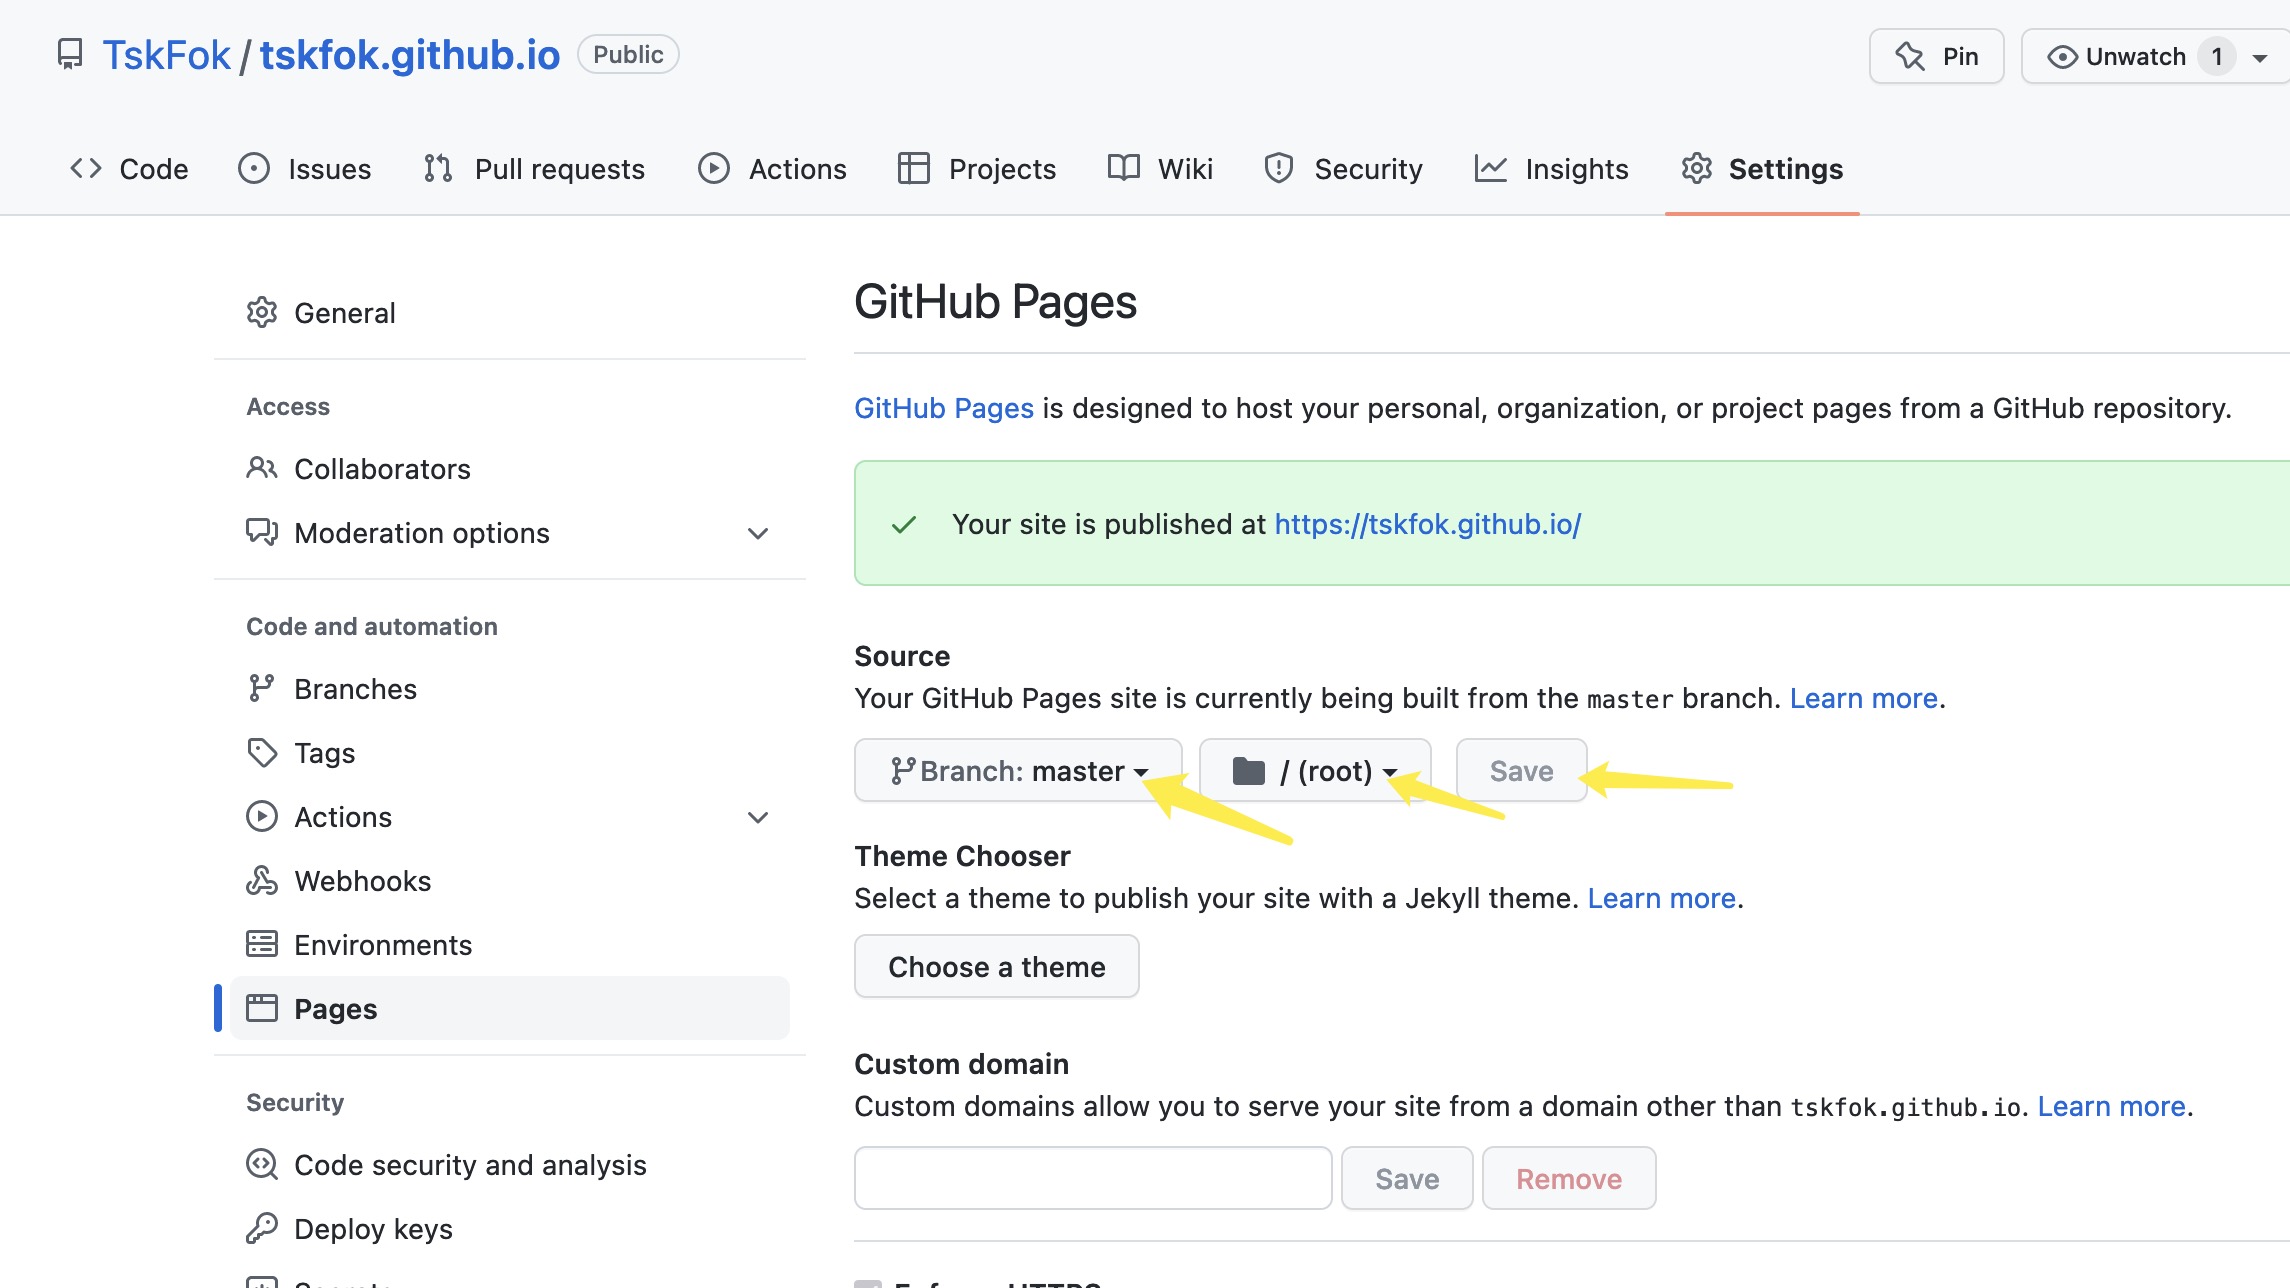Switch to the Wiki tab
Viewport: 2290px width, 1288px height.
[x=1160, y=169]
